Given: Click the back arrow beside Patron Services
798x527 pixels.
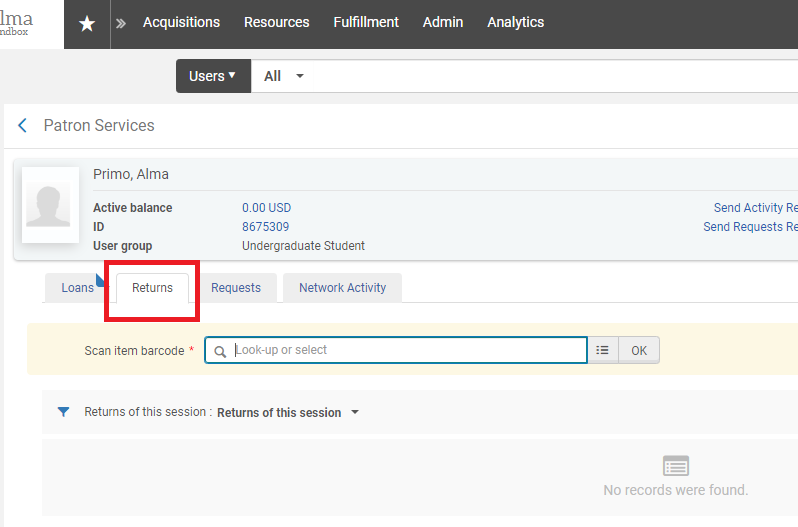Looking at the screenshot, I should [23, 126].
